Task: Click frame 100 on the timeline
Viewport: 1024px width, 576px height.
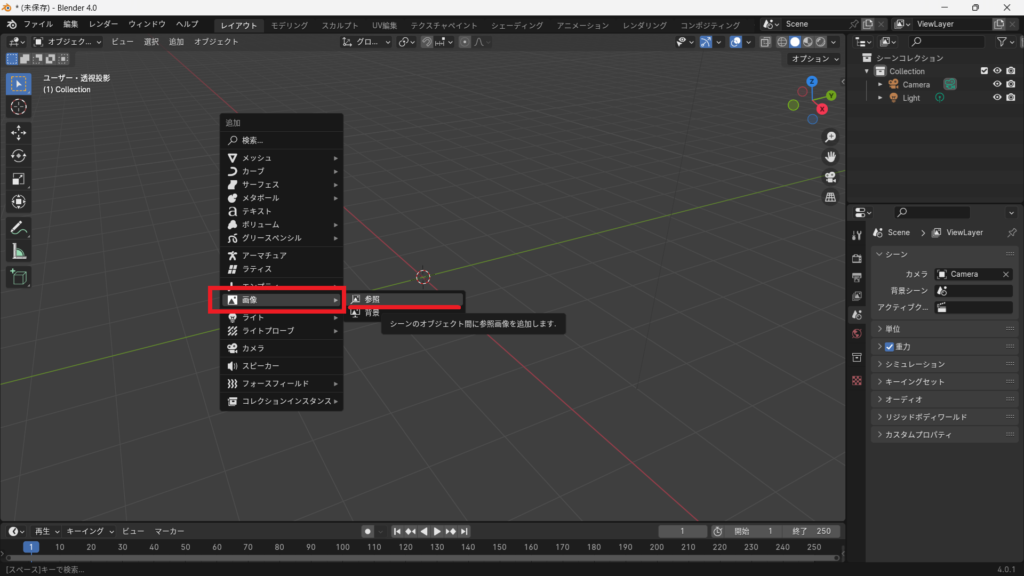Action: [342, 547]
